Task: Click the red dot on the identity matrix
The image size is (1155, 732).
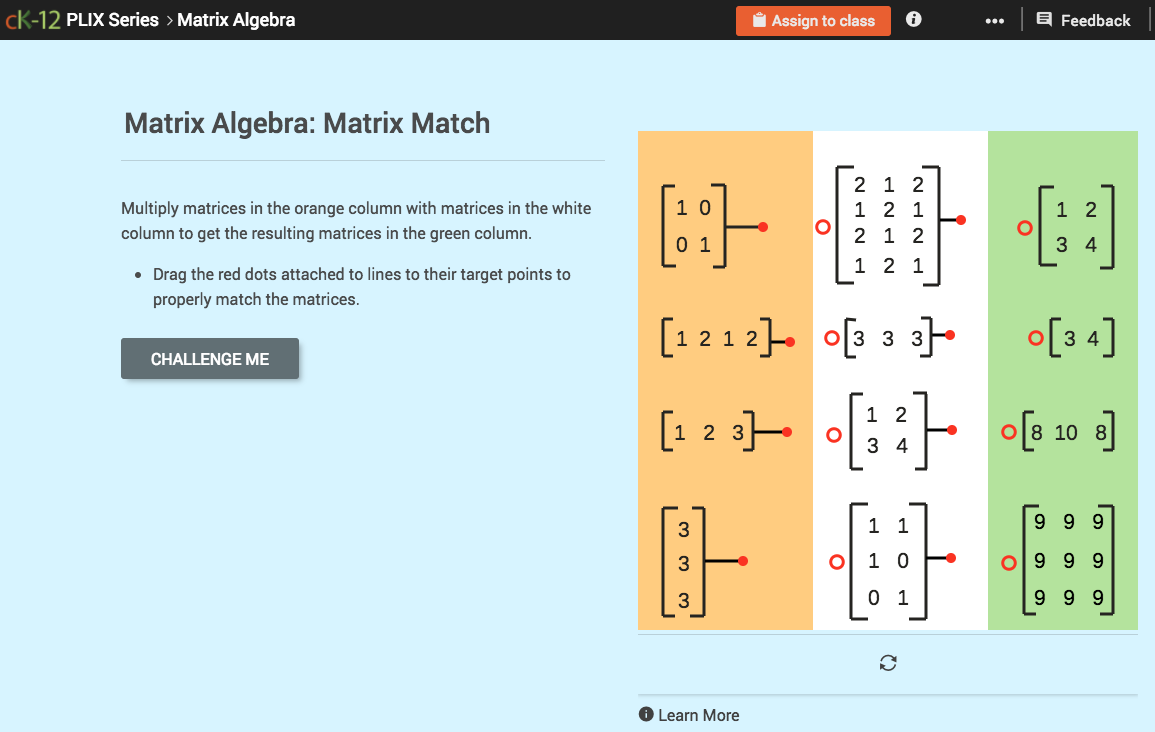Action: tap(762, 226)
